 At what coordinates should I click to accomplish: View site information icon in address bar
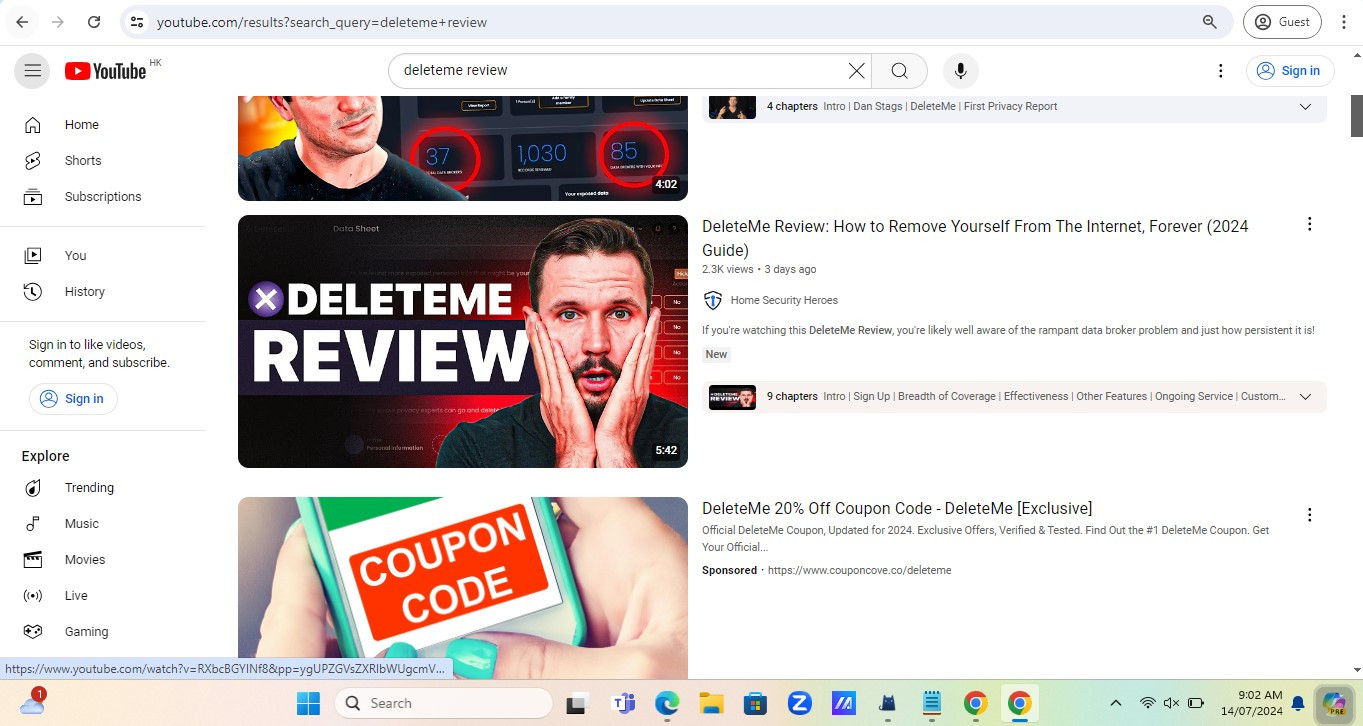[137, 22]
